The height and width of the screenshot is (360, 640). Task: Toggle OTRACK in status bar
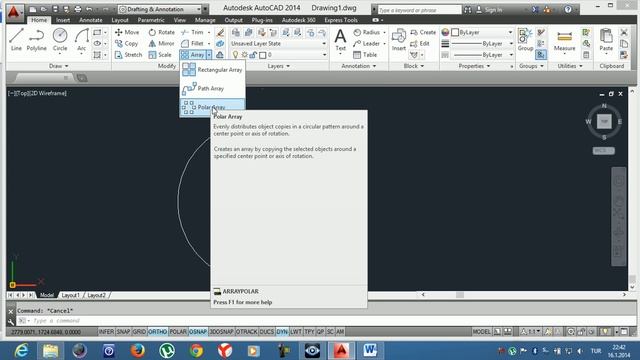click(247, 332)
